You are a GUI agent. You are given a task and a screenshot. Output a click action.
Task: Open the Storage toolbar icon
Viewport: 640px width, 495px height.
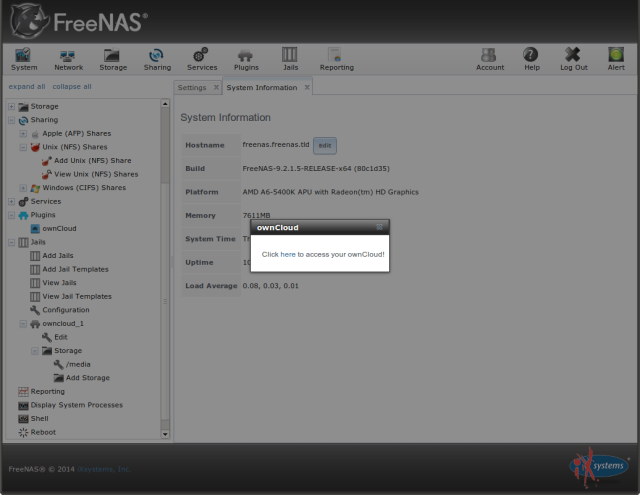(x=111, y=55)
